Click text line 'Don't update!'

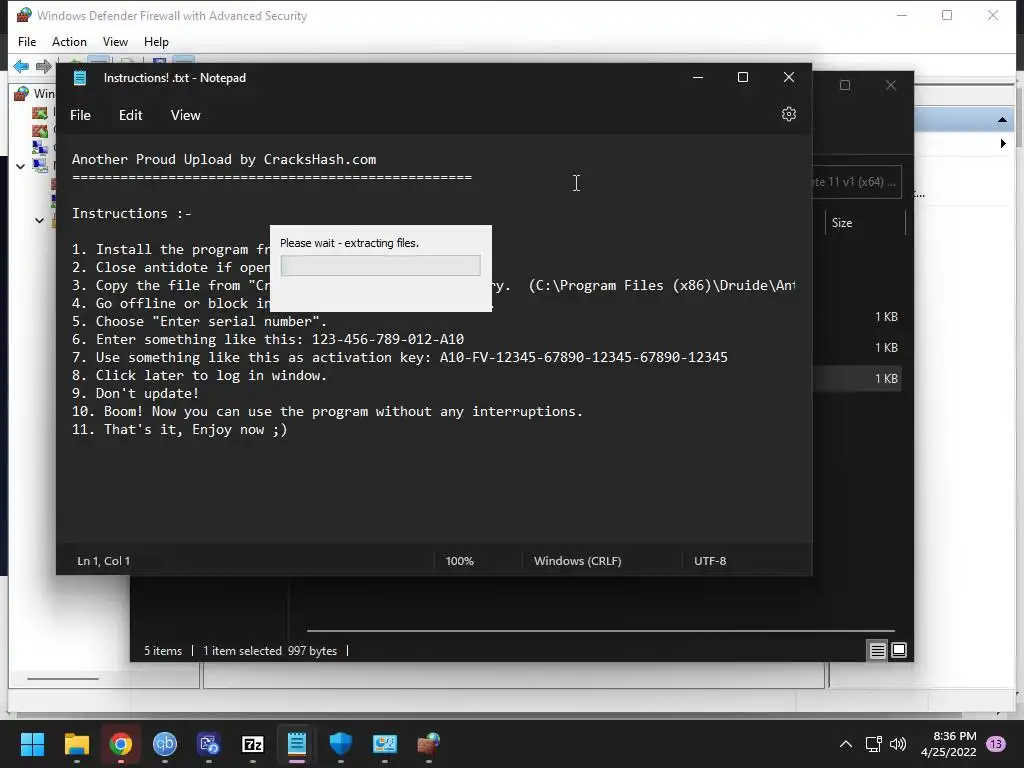[148, 393]
